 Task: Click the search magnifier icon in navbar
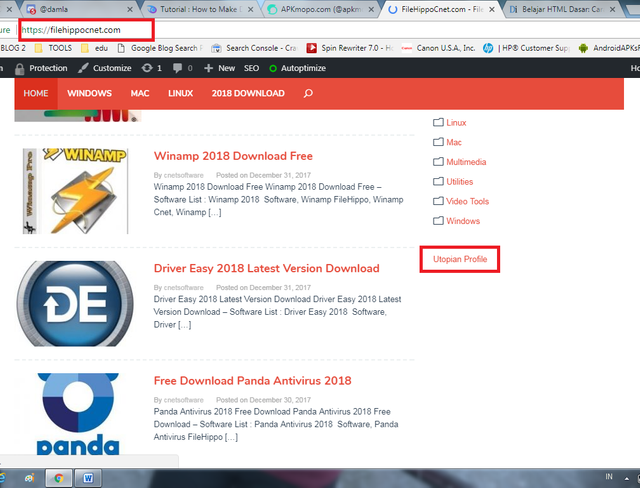308,93
